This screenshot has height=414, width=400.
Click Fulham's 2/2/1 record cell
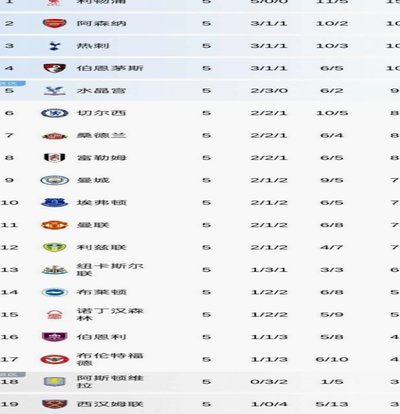point(269,158)
